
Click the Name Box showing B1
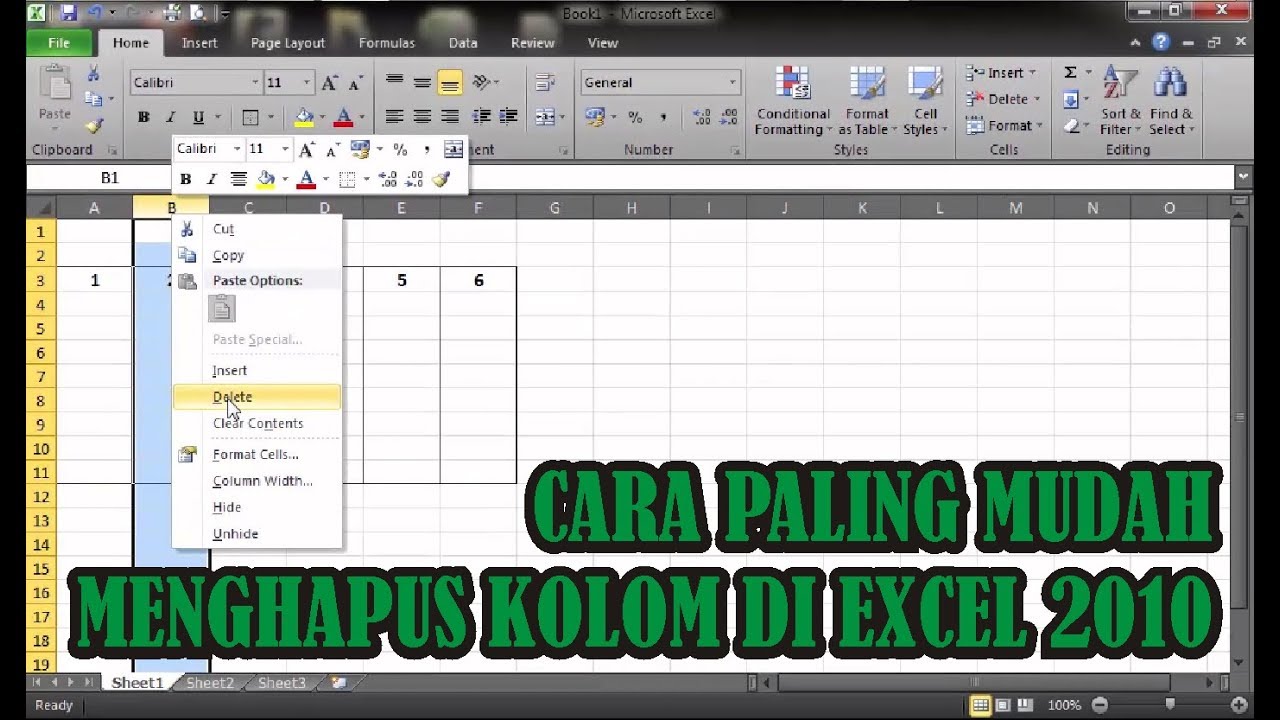(110, 177)
